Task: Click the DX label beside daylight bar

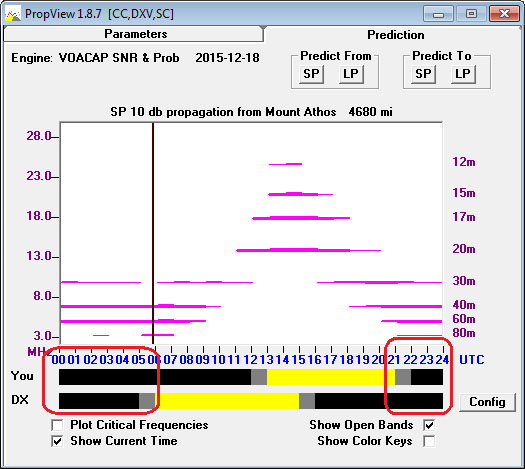Action: click(20, 400)
